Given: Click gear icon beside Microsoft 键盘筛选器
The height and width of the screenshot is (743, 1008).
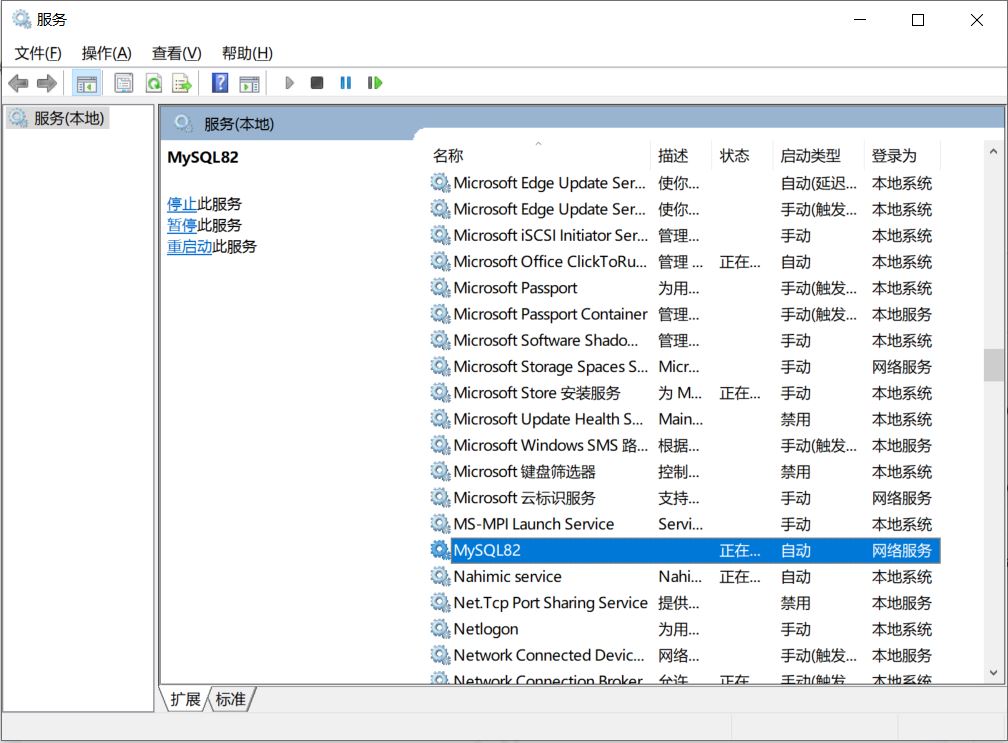Looking at the screenshot, I should (x=440, y=472).
